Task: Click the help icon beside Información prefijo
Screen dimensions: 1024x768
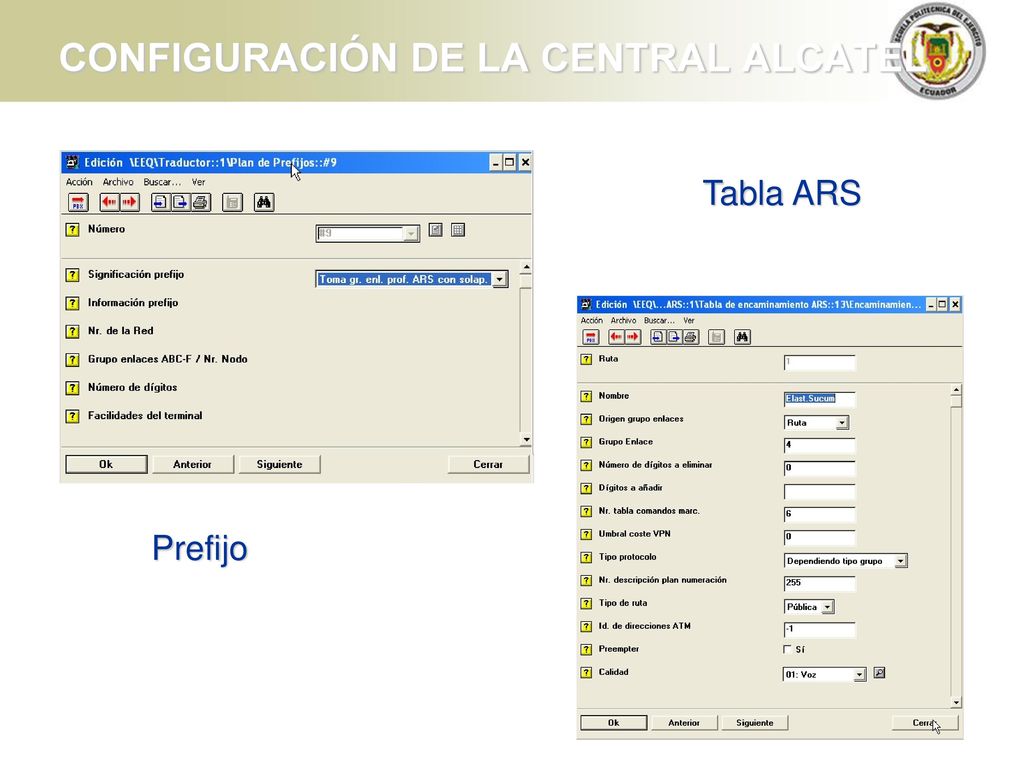Action: 72,303
